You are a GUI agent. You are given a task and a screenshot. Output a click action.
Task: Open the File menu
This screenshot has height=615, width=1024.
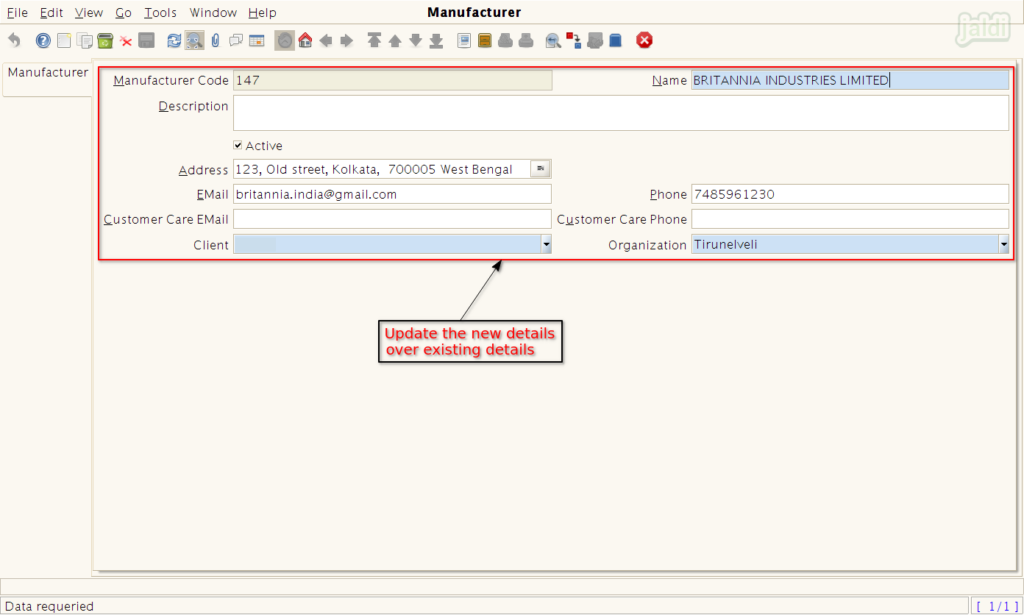click(x=18, y=12)
